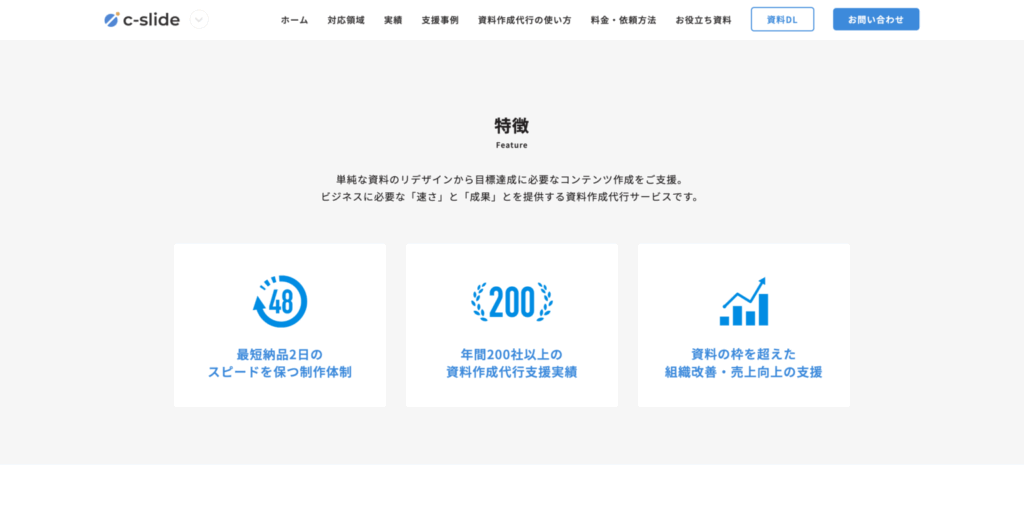Image resolution: width=1024 pixels, height=505 pixels.
Task: Click the Feature subtitle under the heading
Action: pos(511,145)
